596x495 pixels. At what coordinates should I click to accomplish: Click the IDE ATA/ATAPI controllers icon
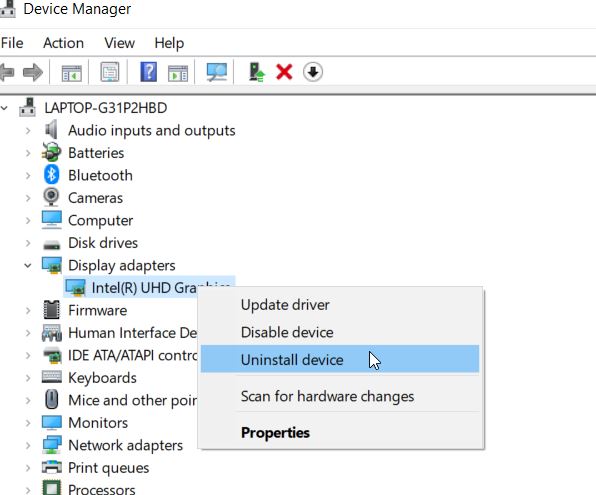52,355
